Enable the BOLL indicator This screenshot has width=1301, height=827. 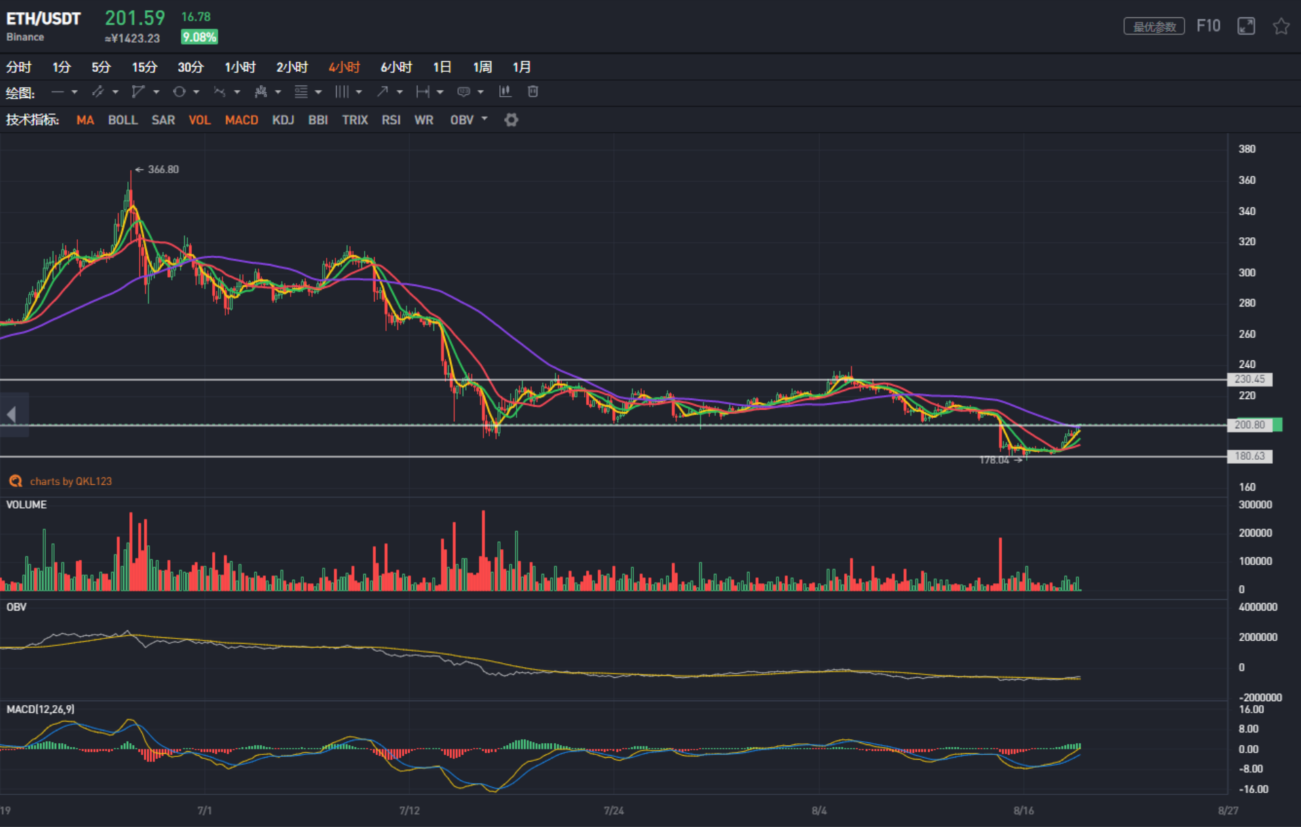(x=123, y=120)
